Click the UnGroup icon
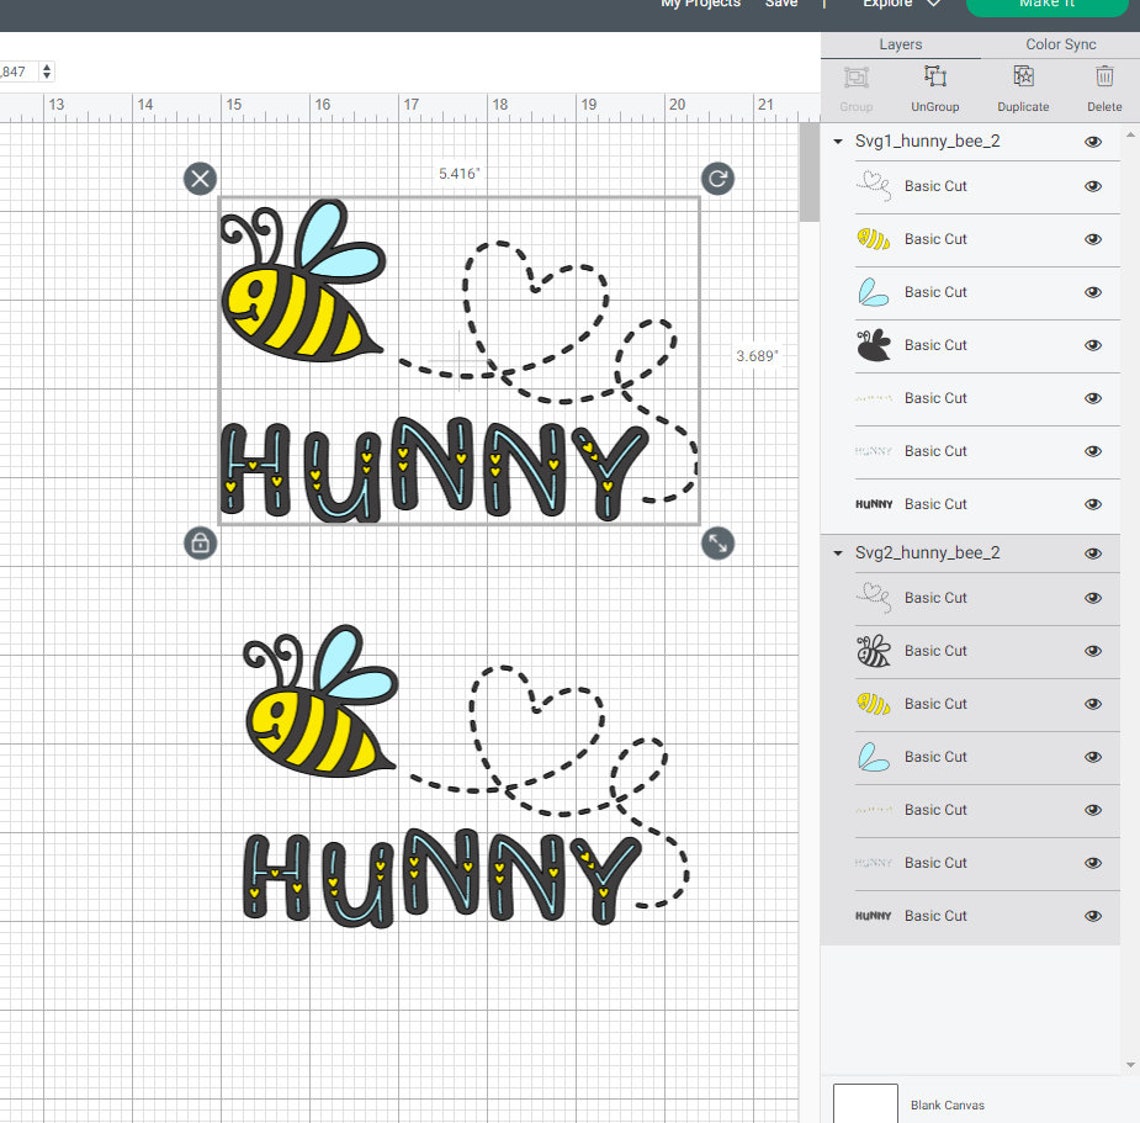Viewport: 1140px width, 1123px height. click(934, 88)
